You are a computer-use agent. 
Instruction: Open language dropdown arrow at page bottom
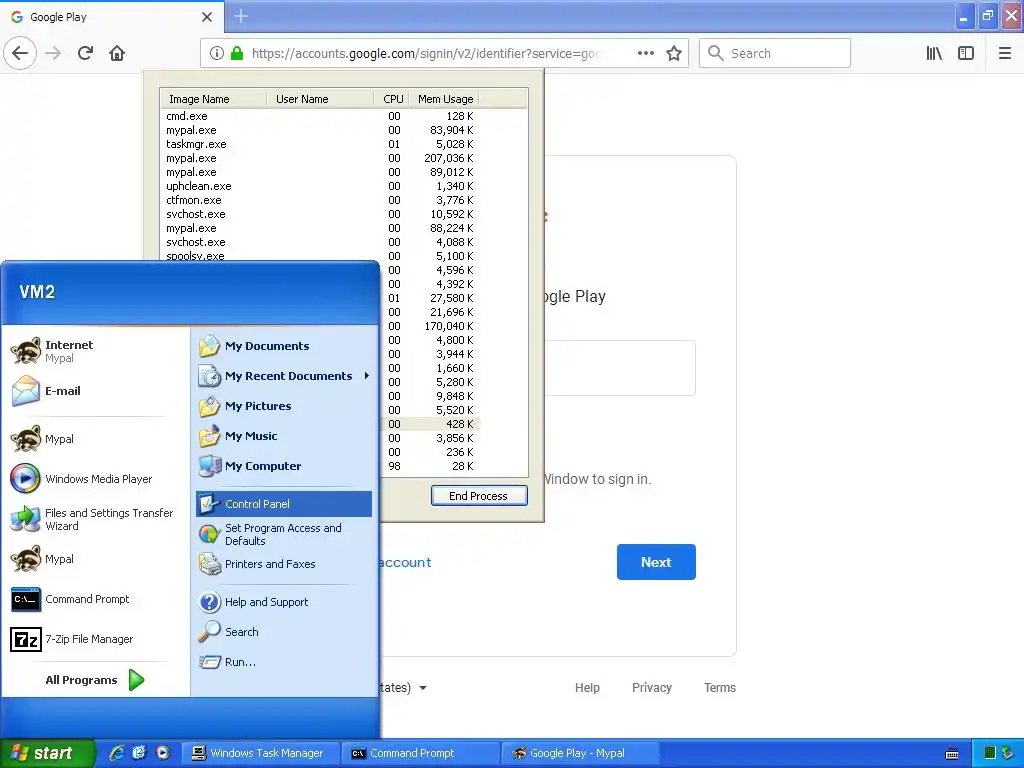click(423, 688)
